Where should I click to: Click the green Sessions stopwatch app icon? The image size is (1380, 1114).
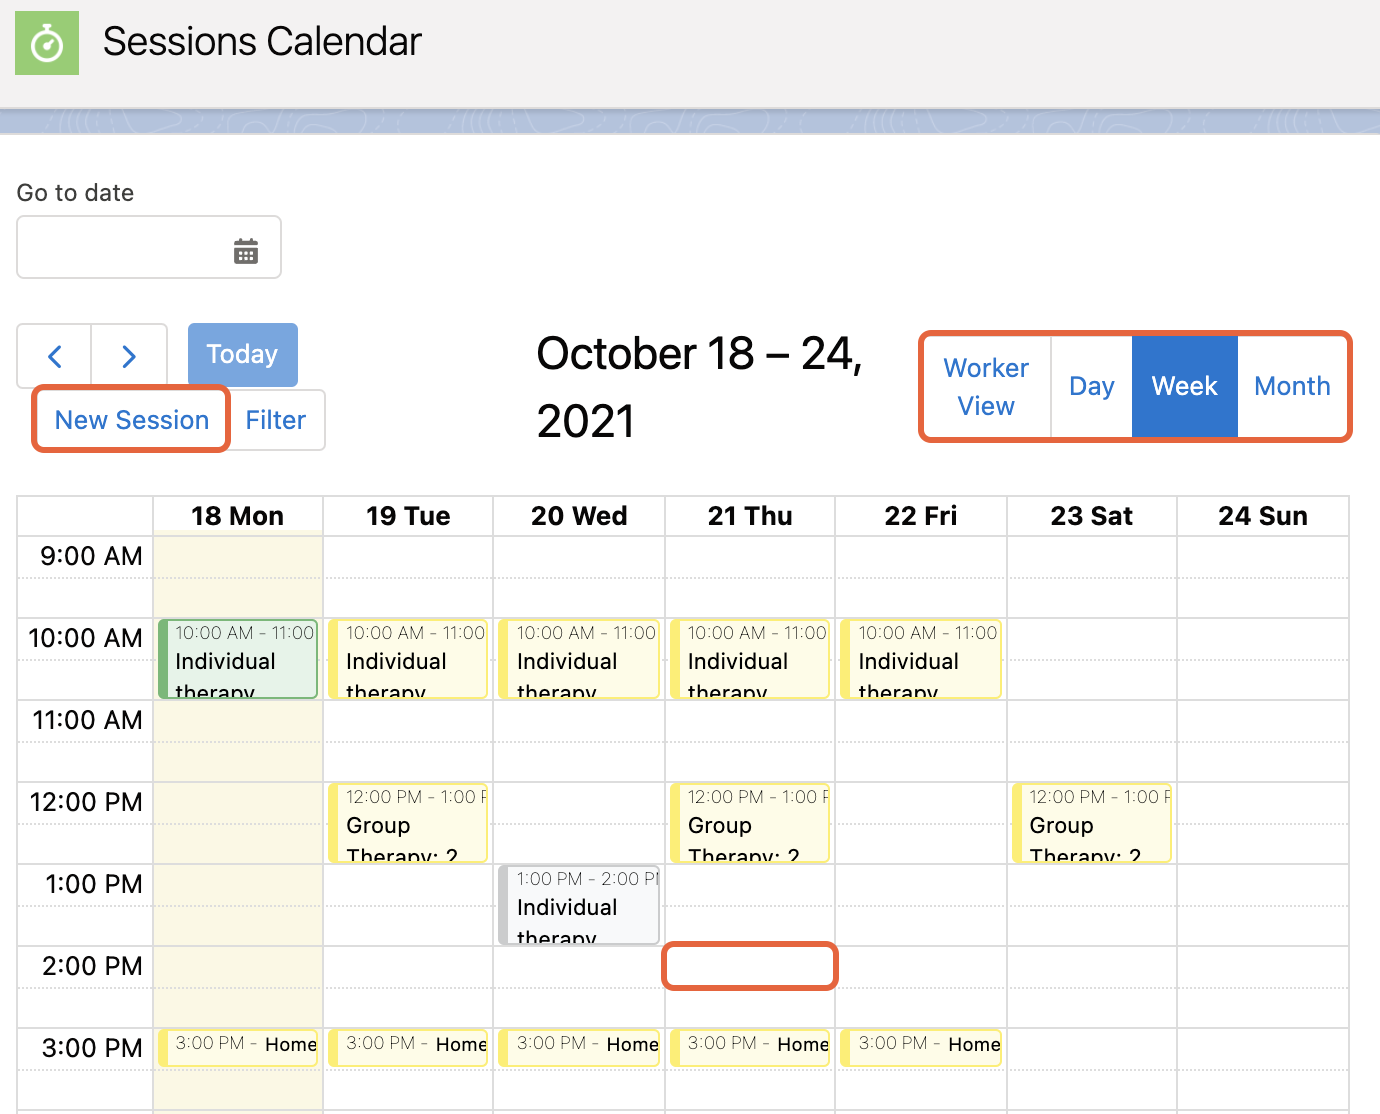coord(47,43)
